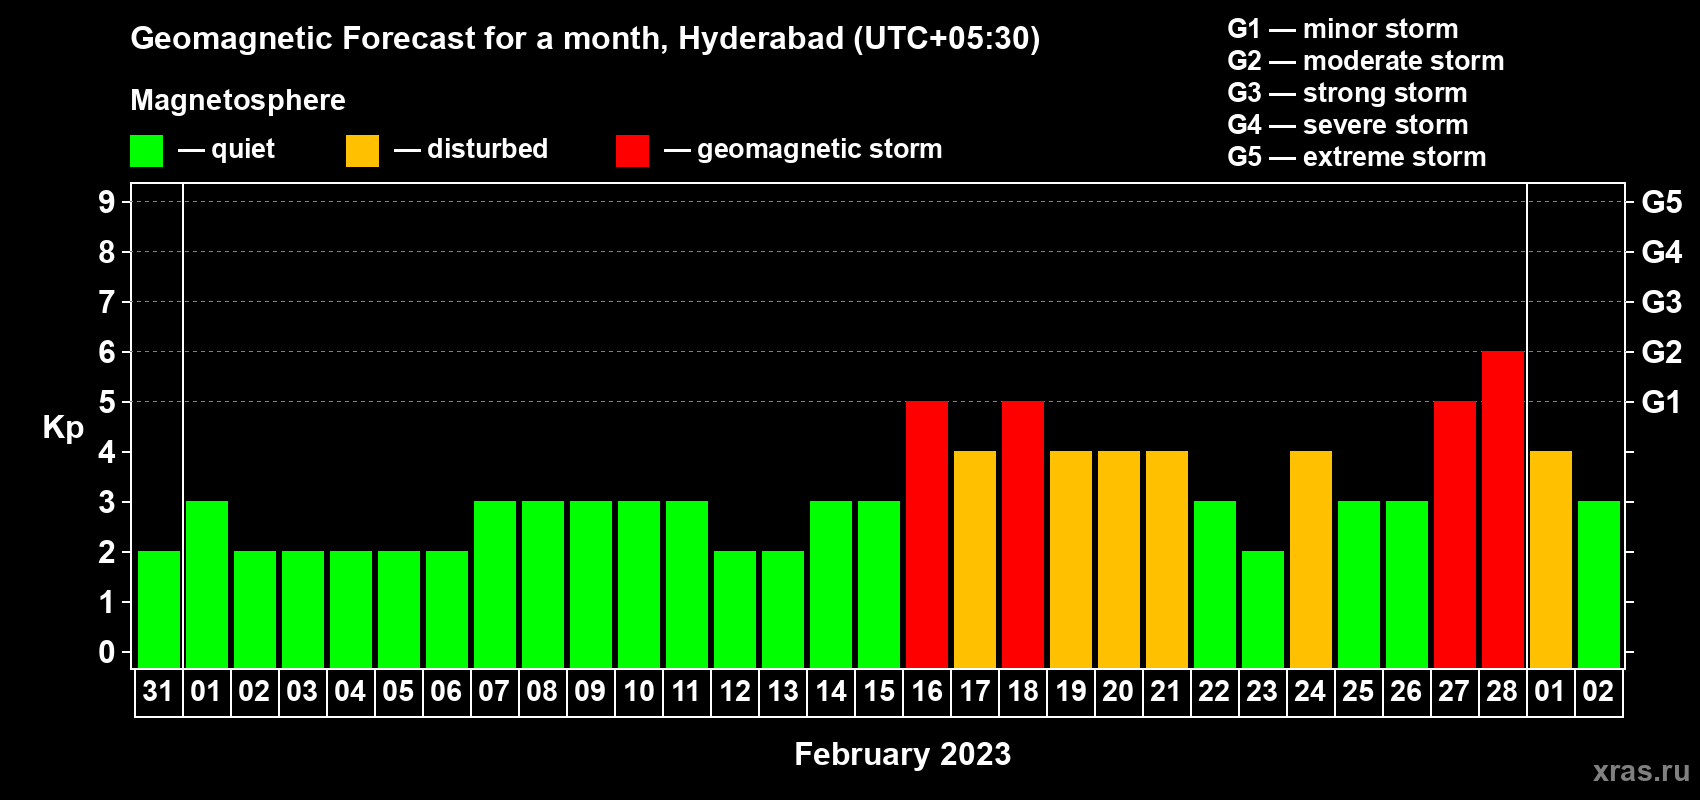Click the date label 14
This screenshot has height=800, width=1700.
(830, 692)
